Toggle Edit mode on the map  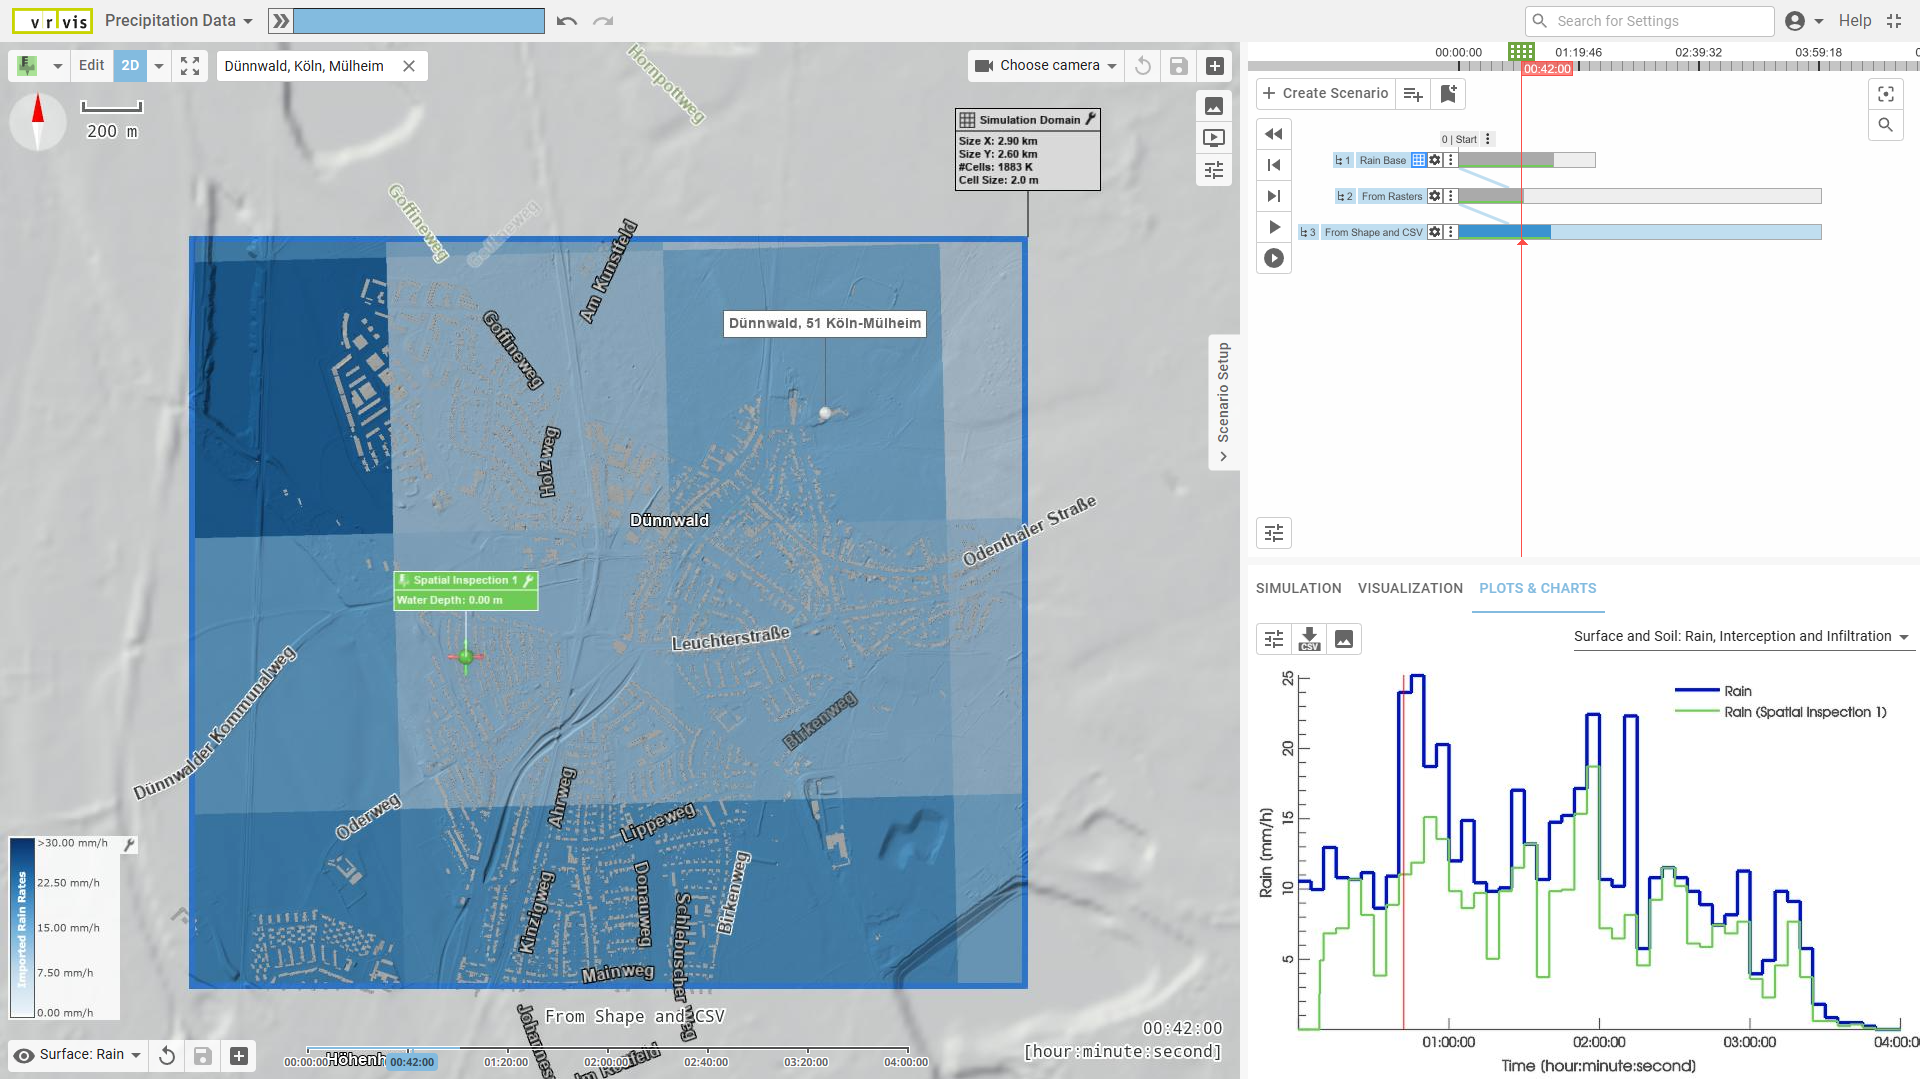point(91,66)
